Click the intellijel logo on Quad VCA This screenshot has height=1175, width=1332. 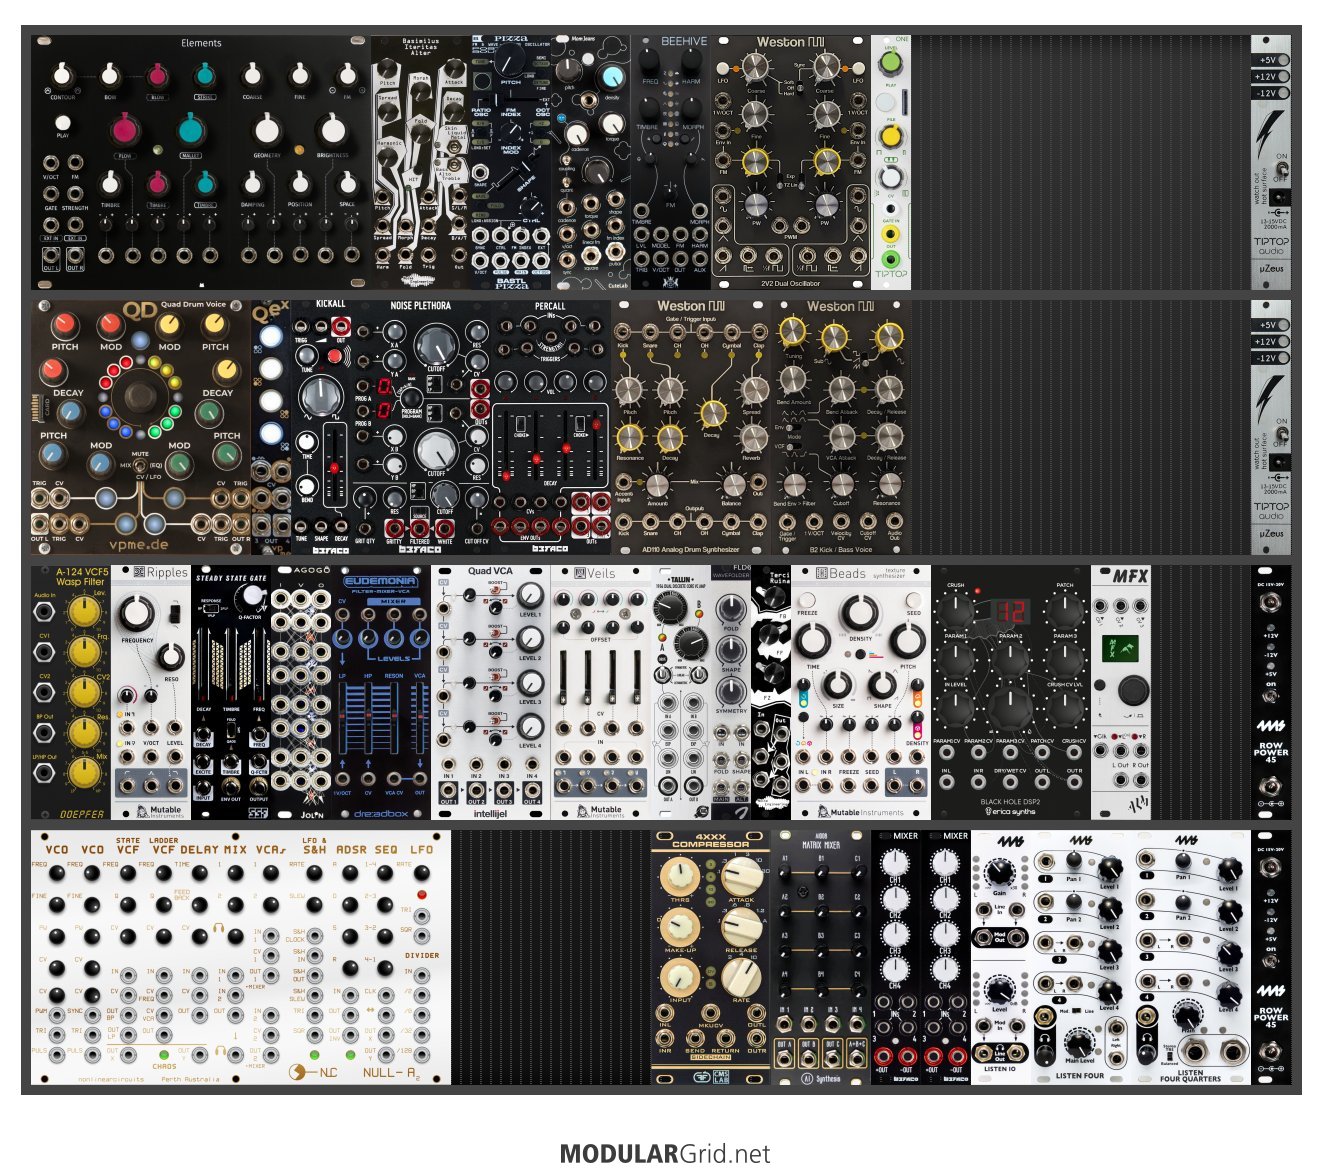click(x=490, y=813)
